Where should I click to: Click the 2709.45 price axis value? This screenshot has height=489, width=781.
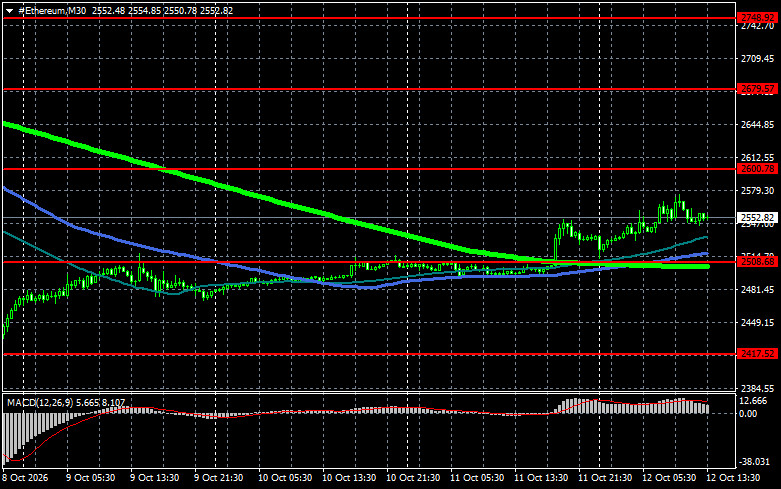pos(757,59)
